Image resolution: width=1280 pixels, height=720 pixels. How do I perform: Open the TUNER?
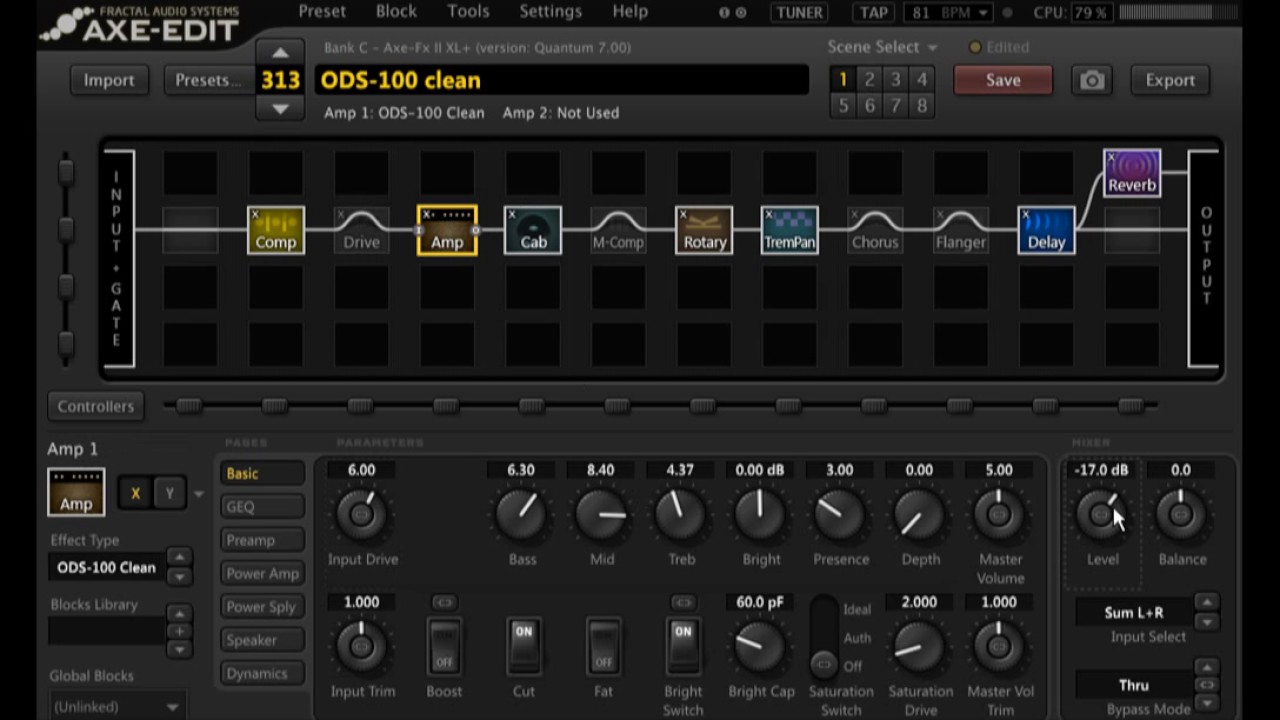(800, 13)
